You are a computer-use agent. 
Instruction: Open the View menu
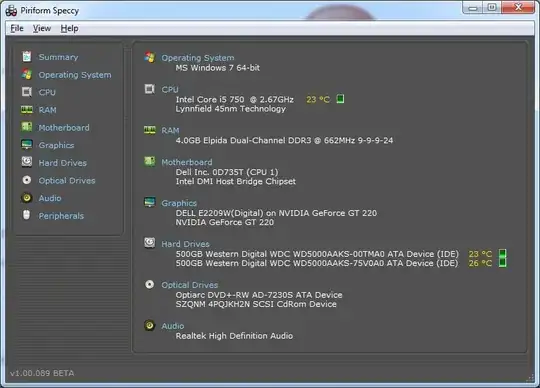(42, 28)
